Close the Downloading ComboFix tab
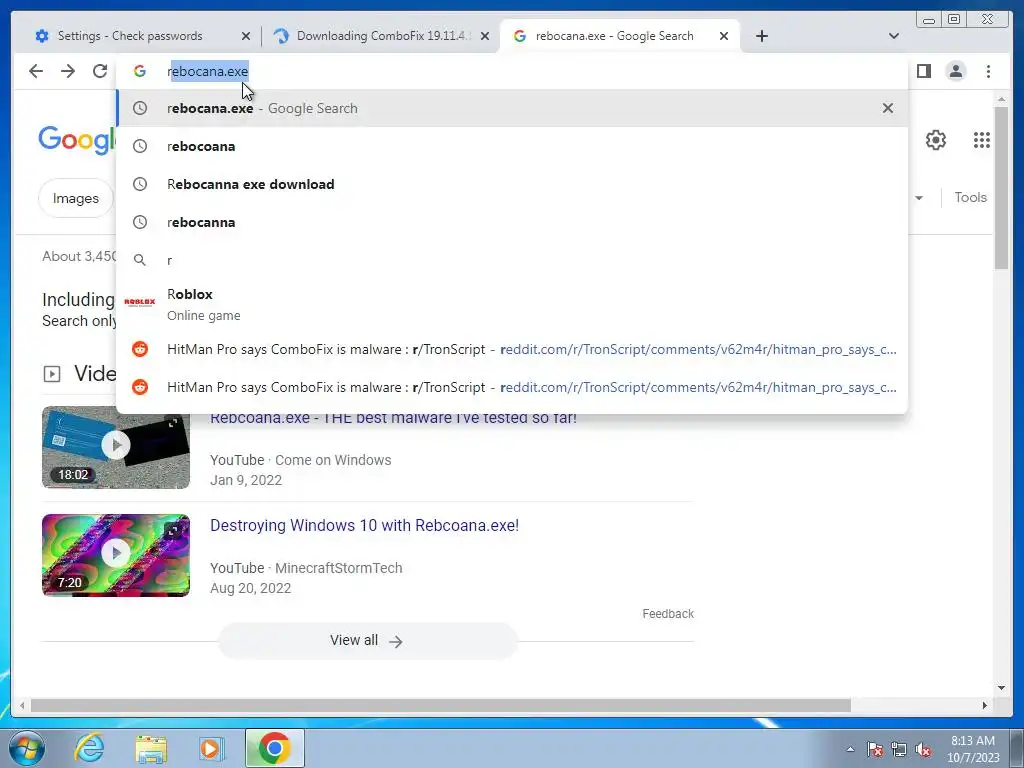Screen dimensions: 1024x768 485,36
